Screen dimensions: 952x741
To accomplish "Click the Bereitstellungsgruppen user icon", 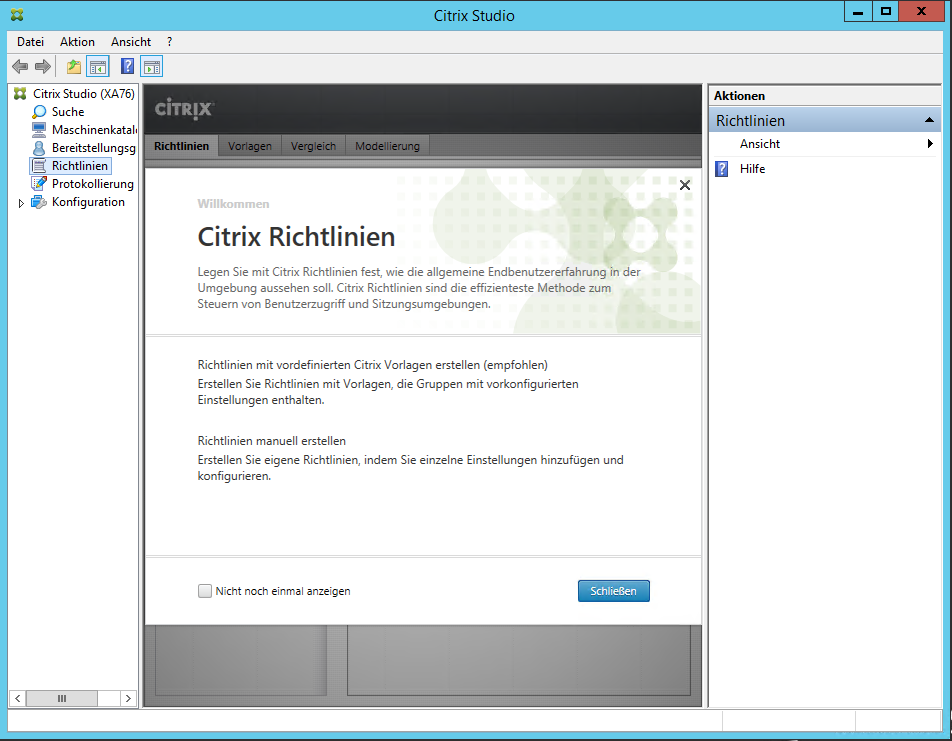I will click(39, 148).
